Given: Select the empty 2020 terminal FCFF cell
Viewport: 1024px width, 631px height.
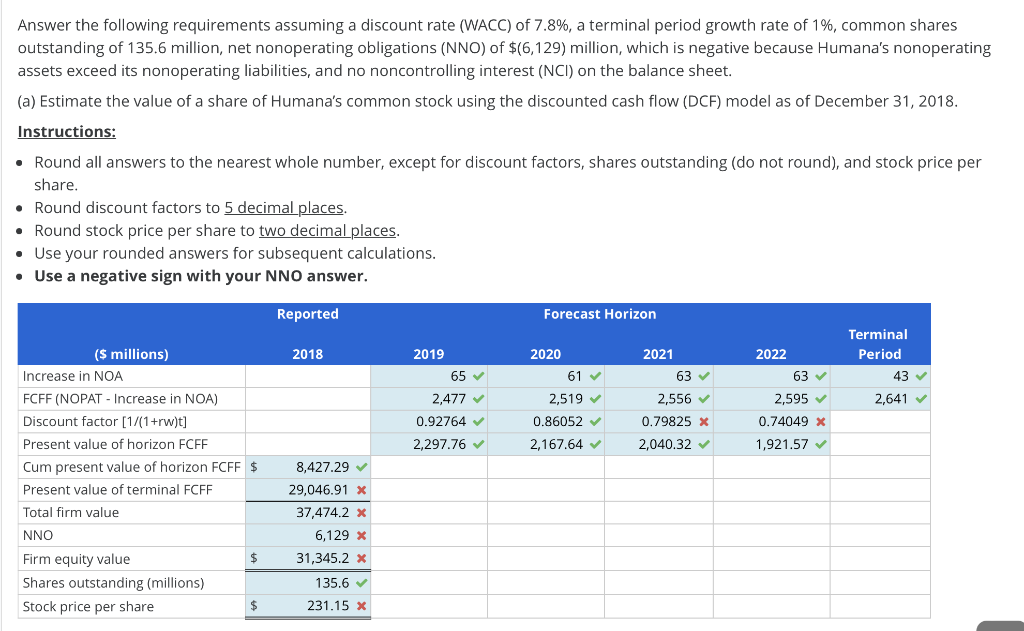Looking at the screenshot, I should tap(545, 490).
